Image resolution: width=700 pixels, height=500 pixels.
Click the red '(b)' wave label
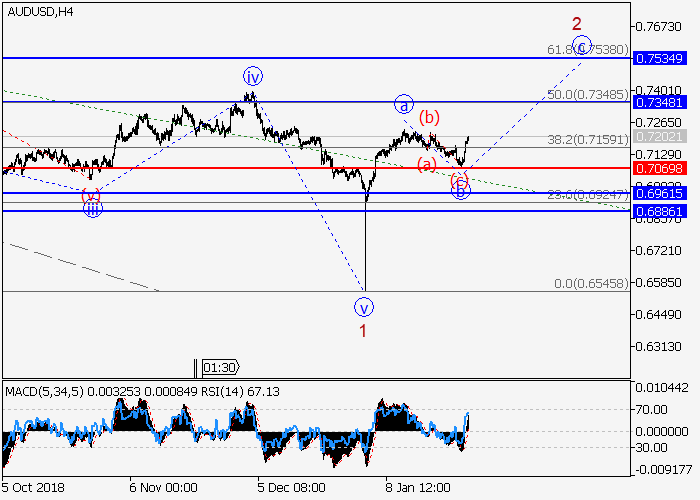(429, 117)
